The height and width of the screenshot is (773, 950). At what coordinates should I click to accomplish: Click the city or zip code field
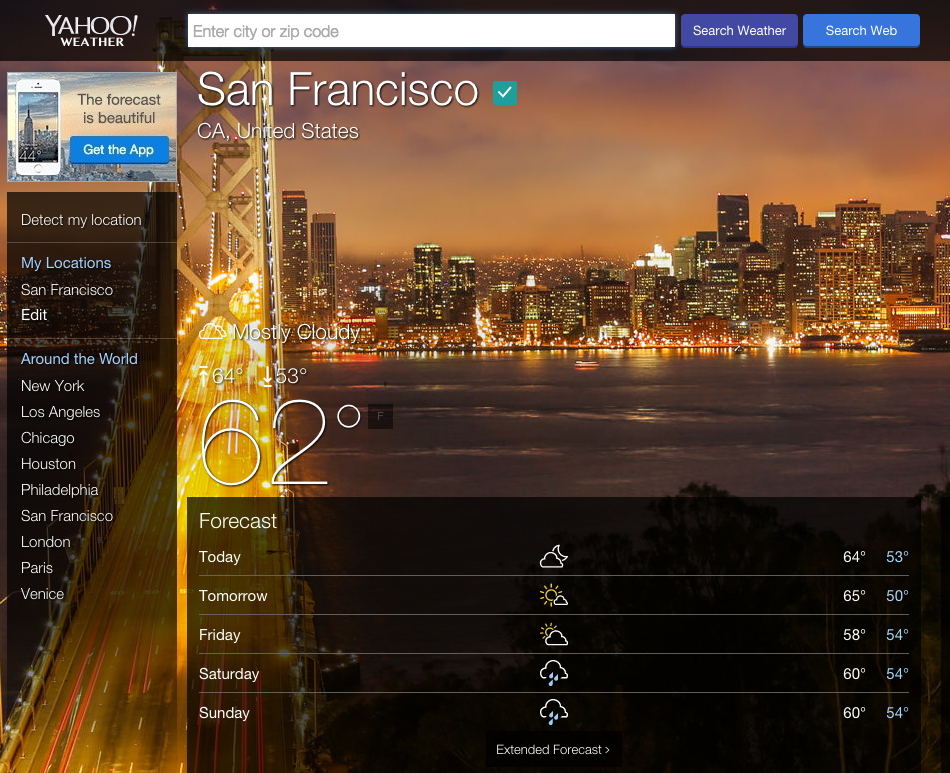pyautogui.click(x=430, y=30)
